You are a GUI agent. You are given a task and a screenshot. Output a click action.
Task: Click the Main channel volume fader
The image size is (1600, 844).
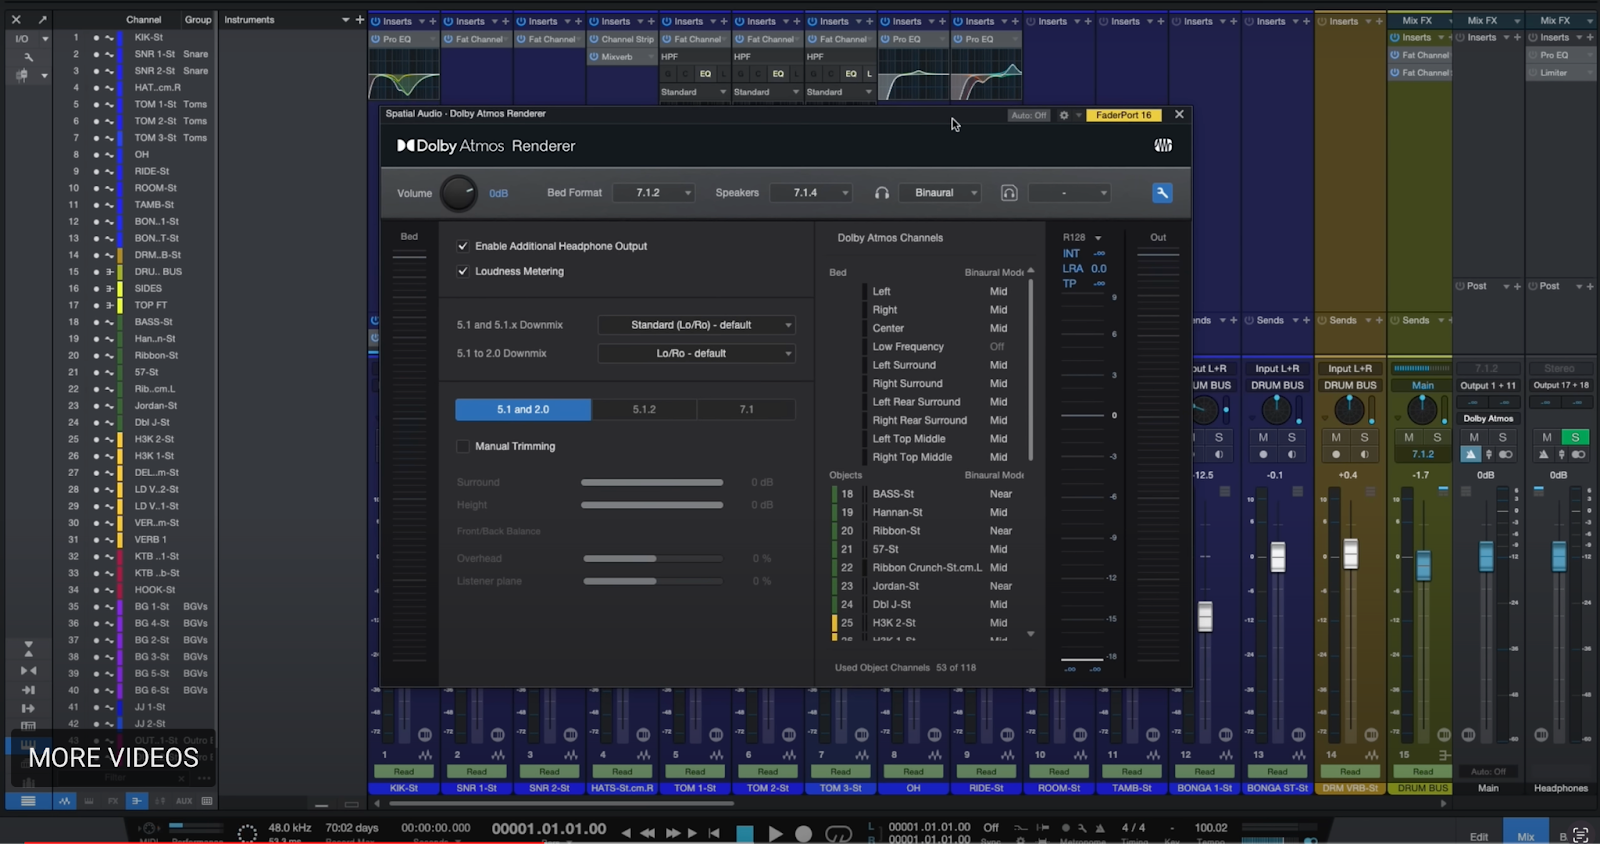coord(1486,556)
